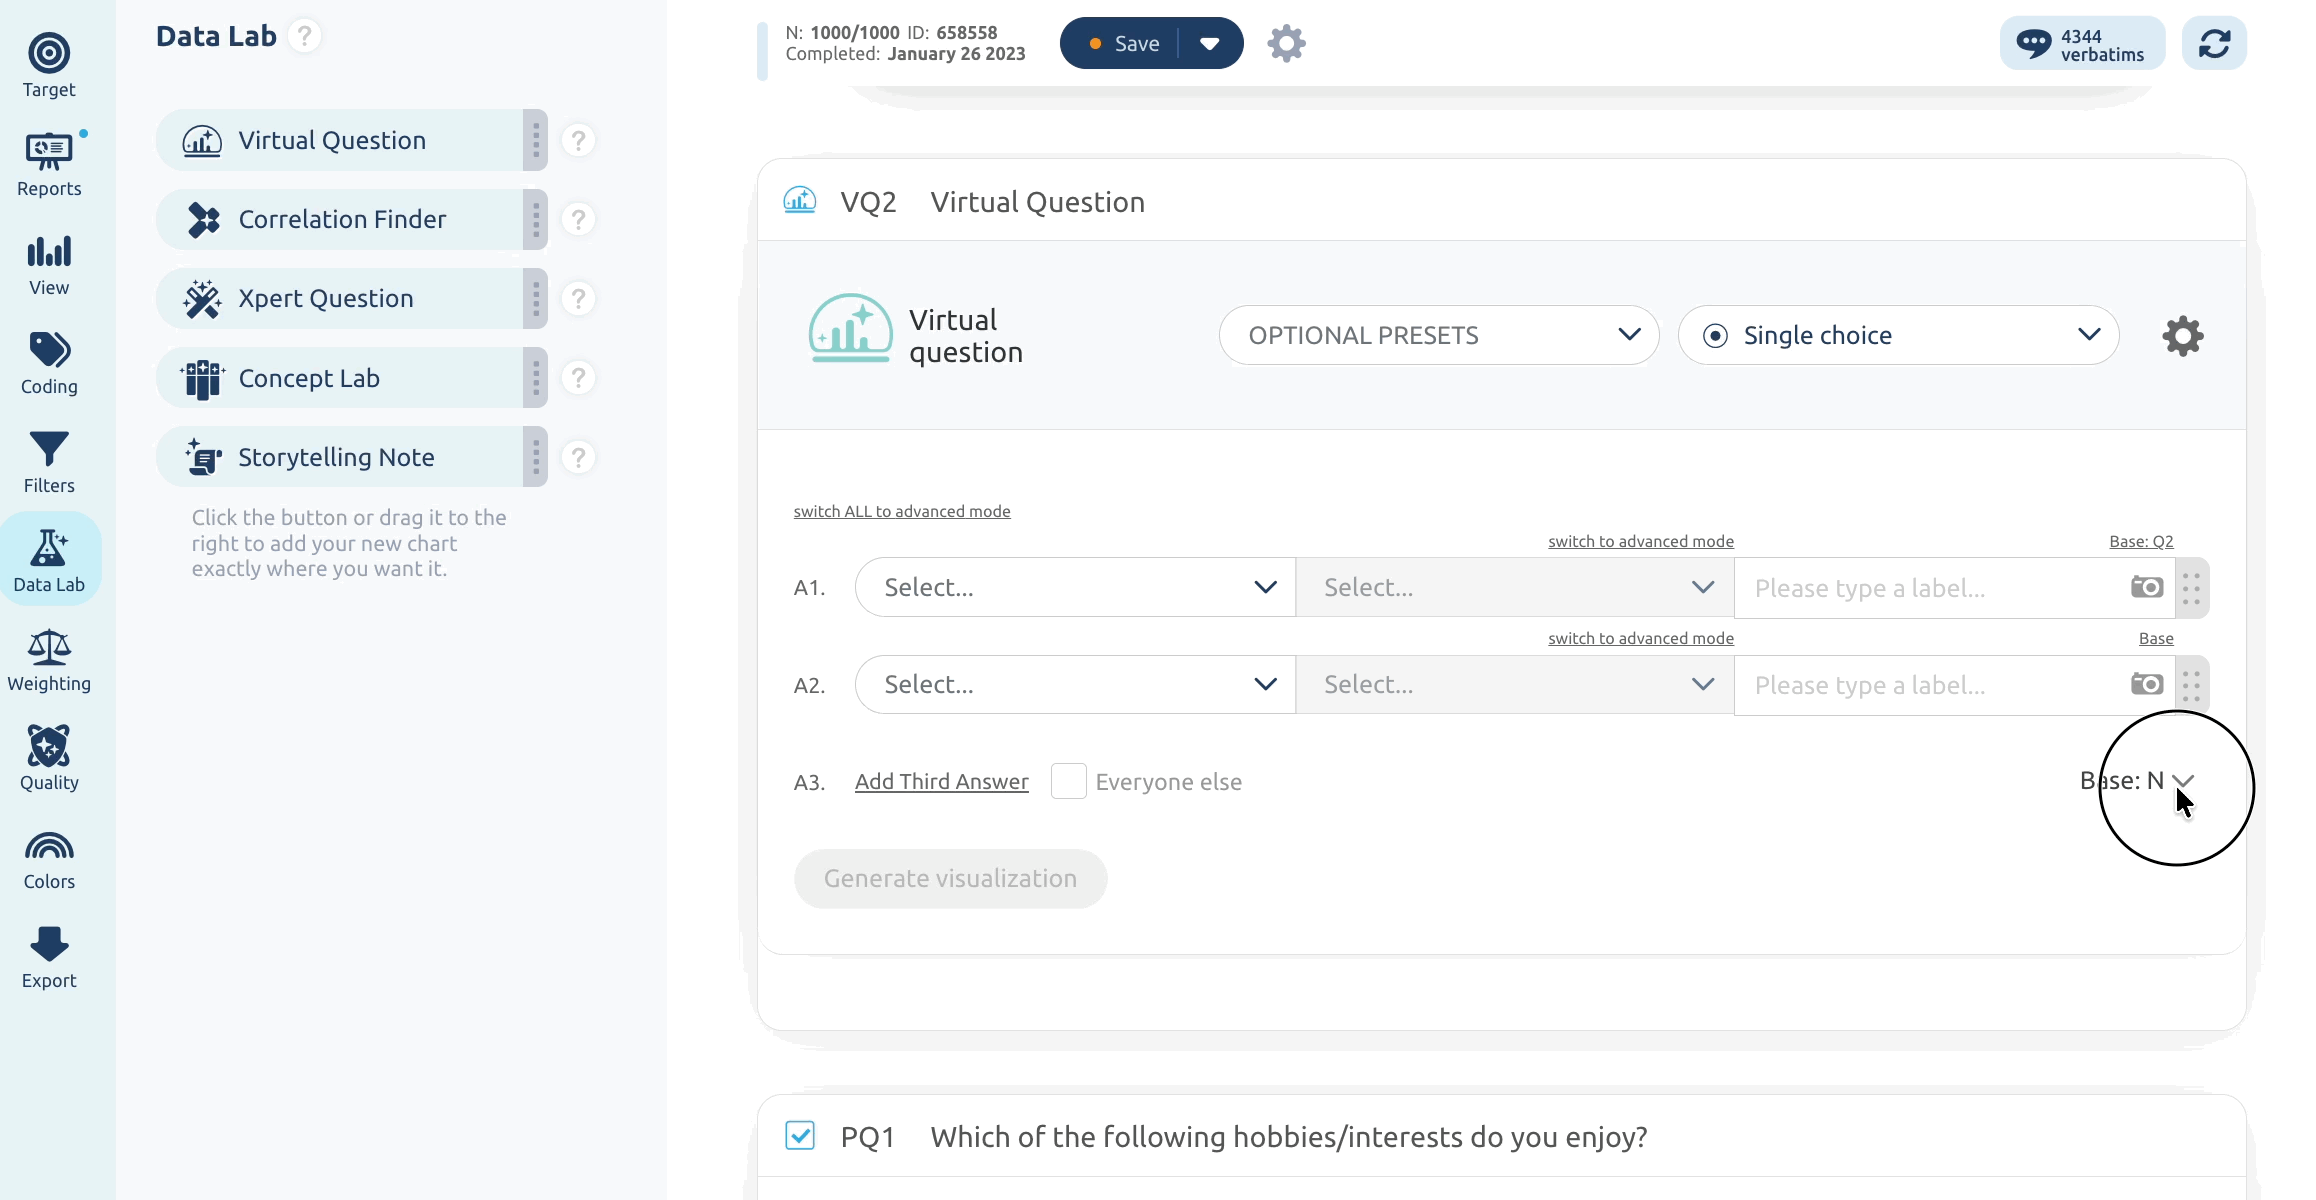The width and height of the screenshot is (2316, 1200).
Task: Open the Quality section
Action: (49, 759)
